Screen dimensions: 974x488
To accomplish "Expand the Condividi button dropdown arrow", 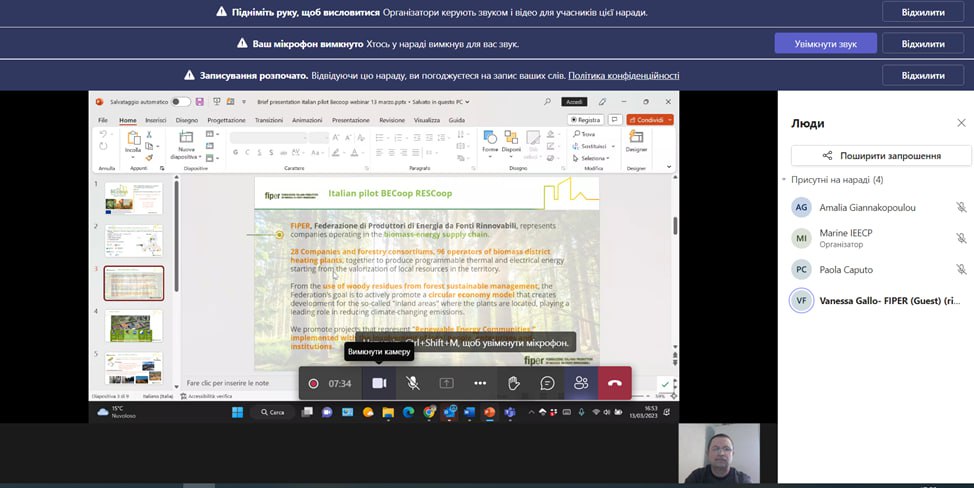I will coord(670,120).
